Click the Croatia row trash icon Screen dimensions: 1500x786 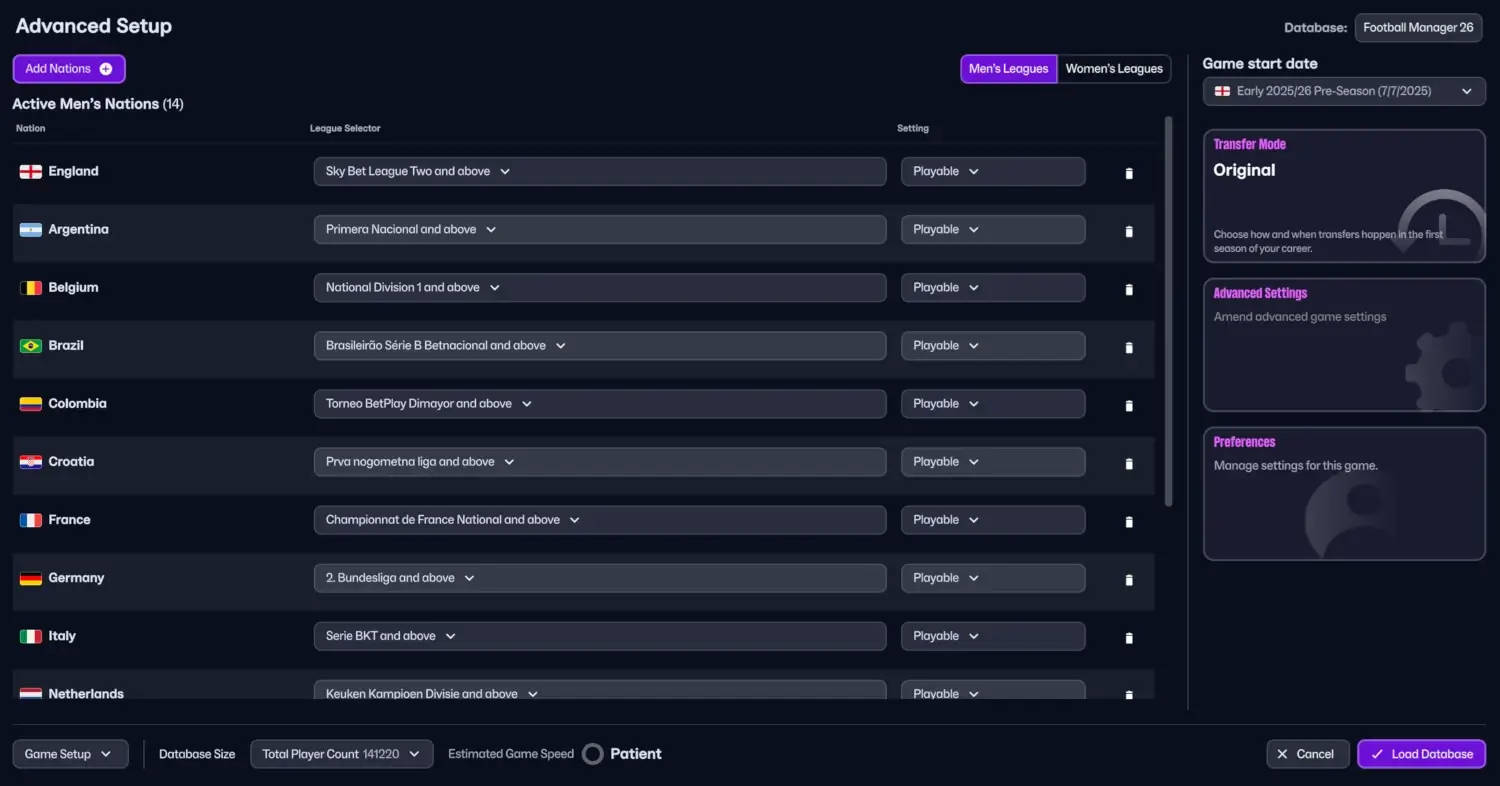[1129, 463]
